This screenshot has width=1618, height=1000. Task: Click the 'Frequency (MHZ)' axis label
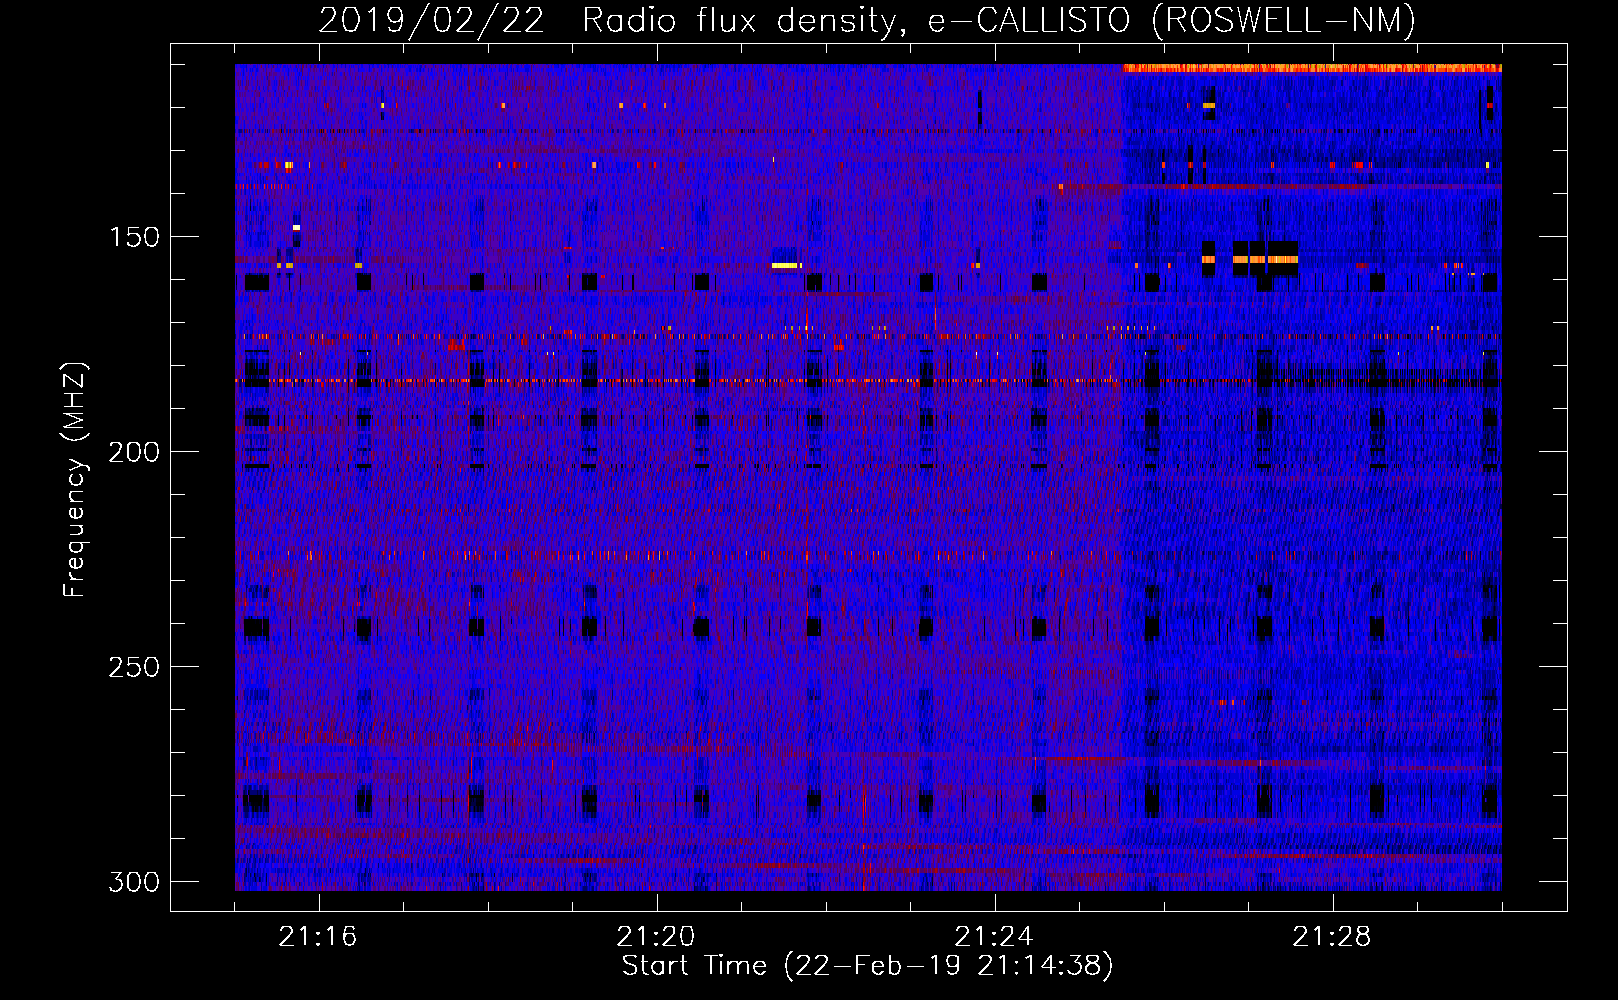point(75,479)
